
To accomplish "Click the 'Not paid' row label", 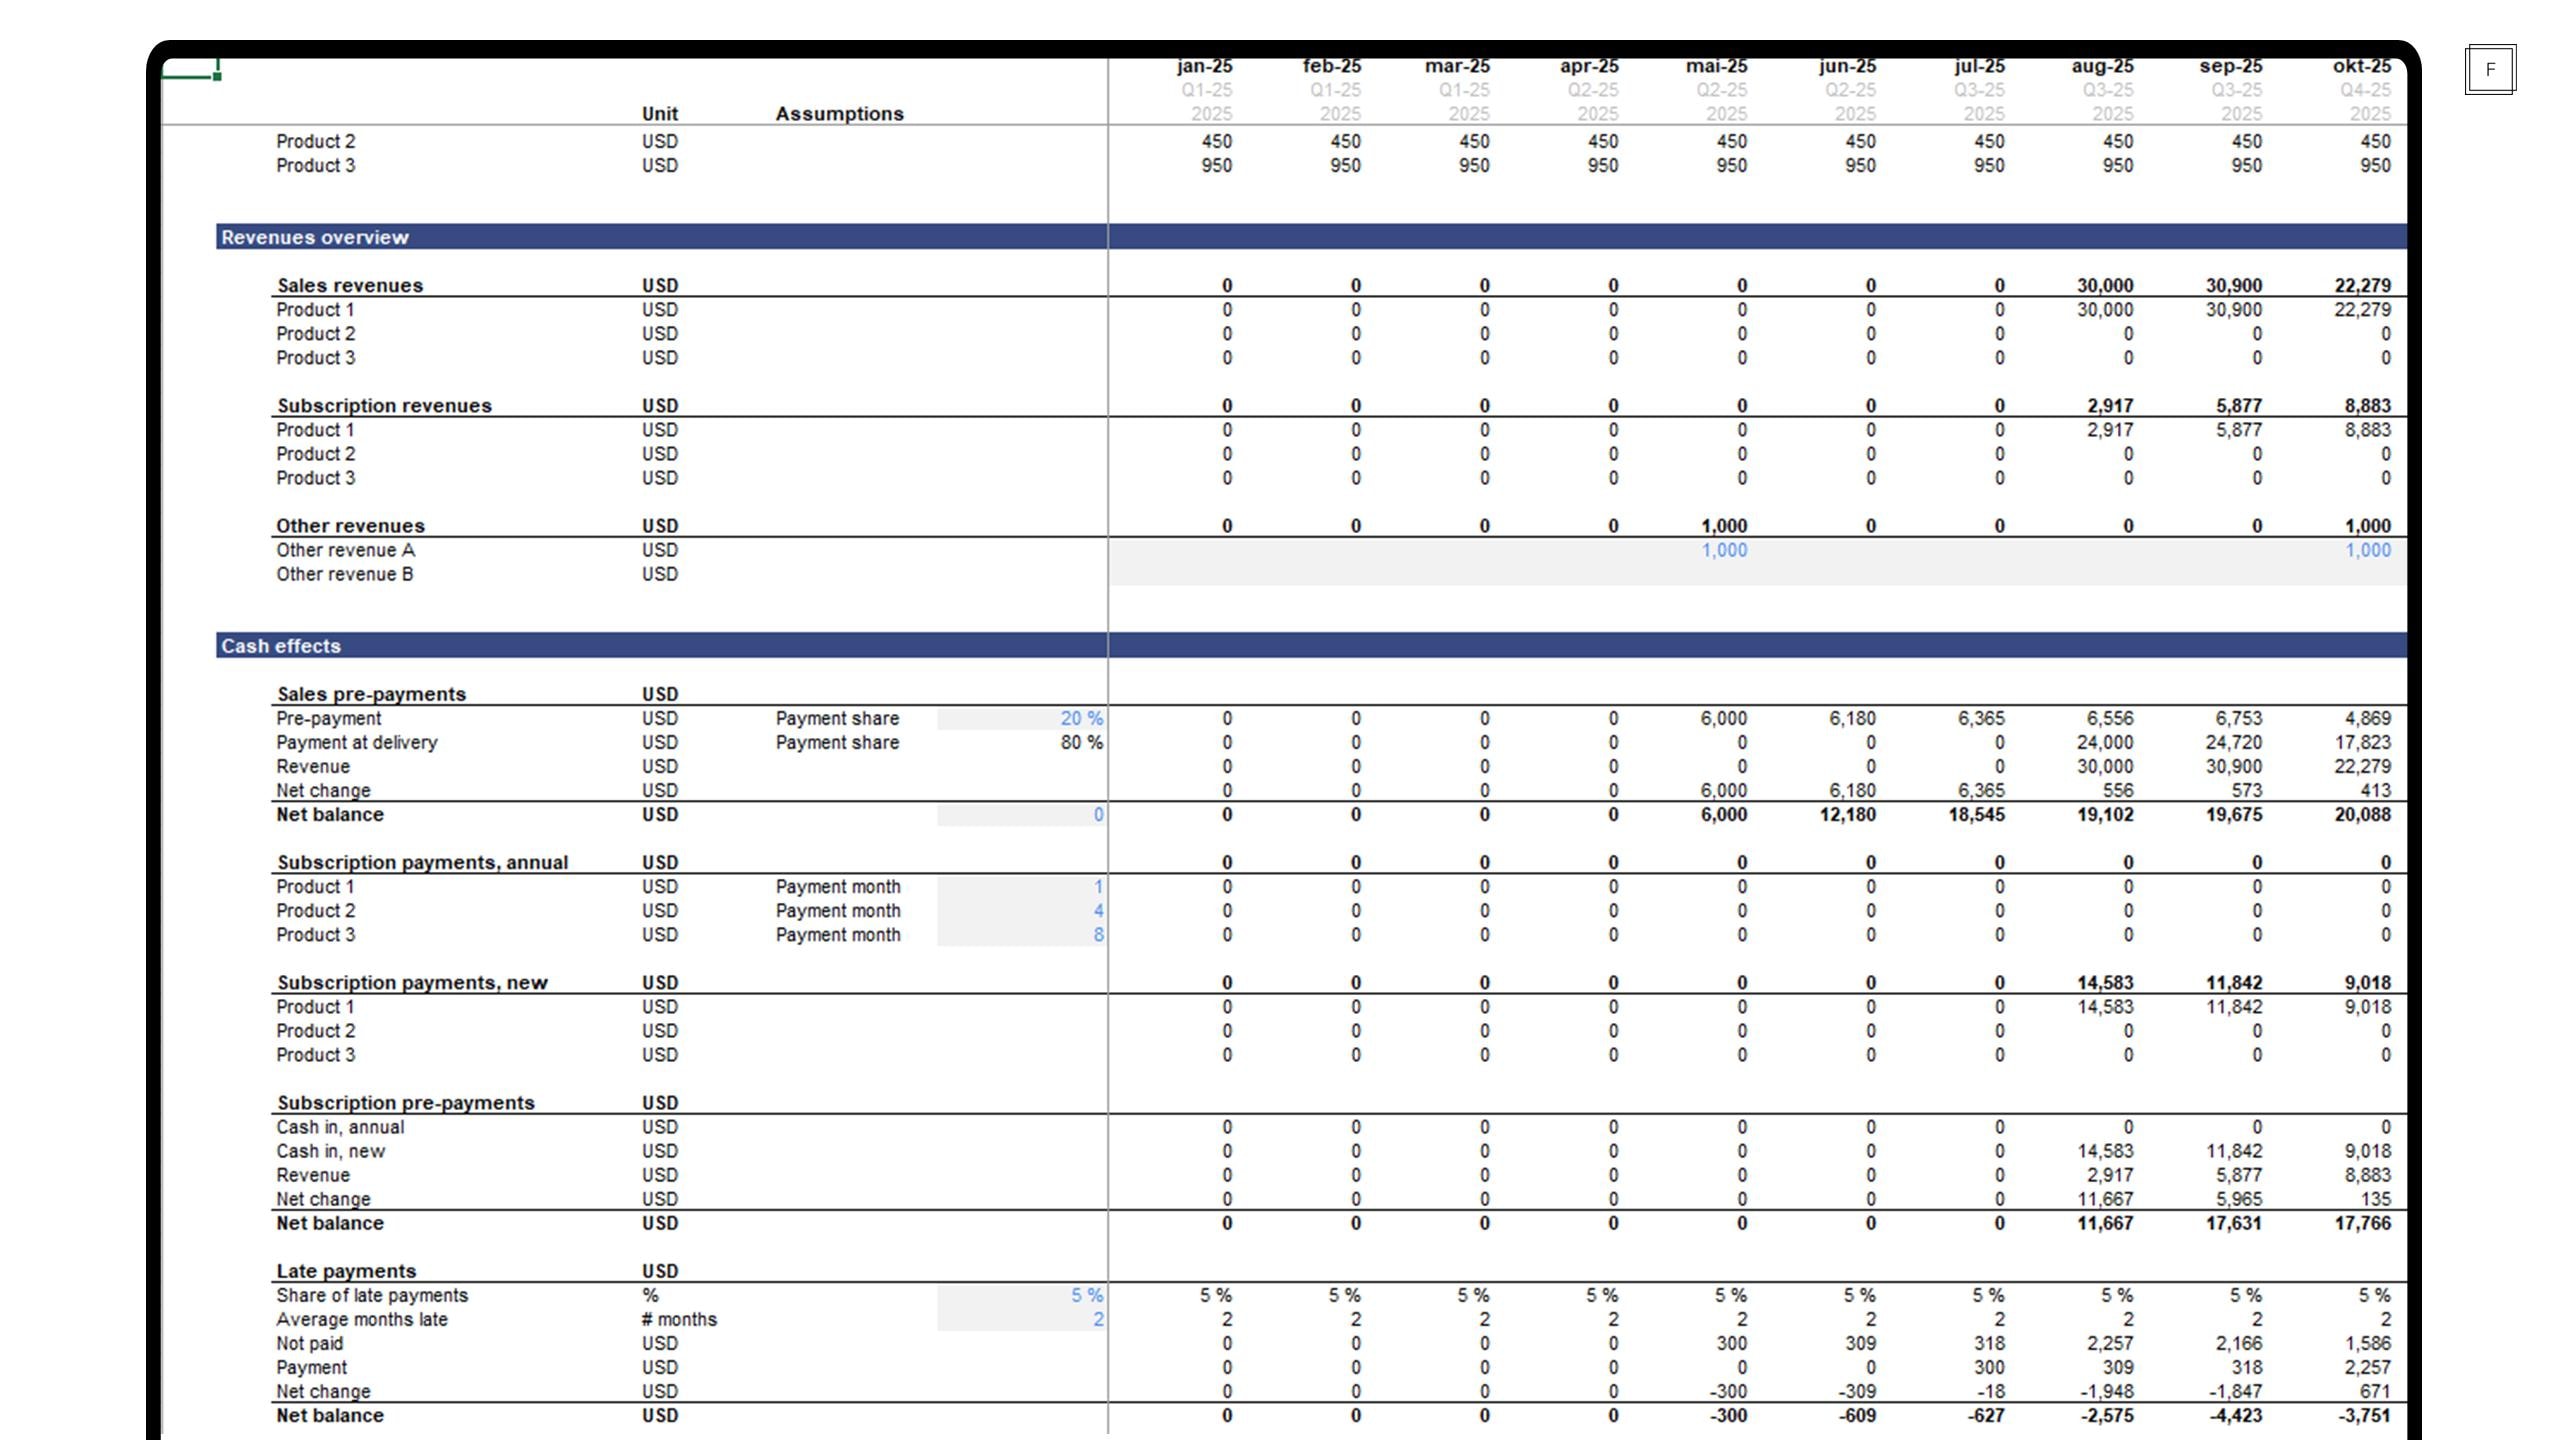I will point(309,1343).
